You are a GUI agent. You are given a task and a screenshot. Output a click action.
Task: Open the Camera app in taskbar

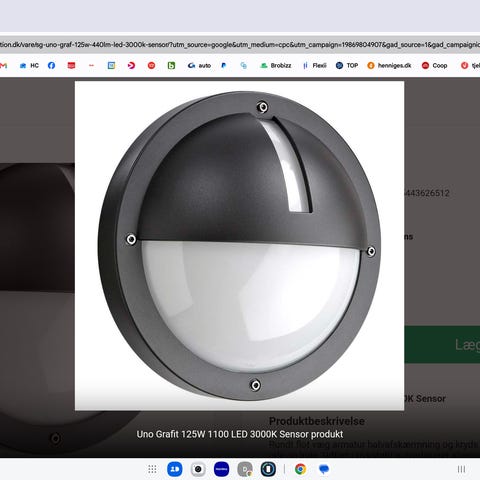(198, 469)
